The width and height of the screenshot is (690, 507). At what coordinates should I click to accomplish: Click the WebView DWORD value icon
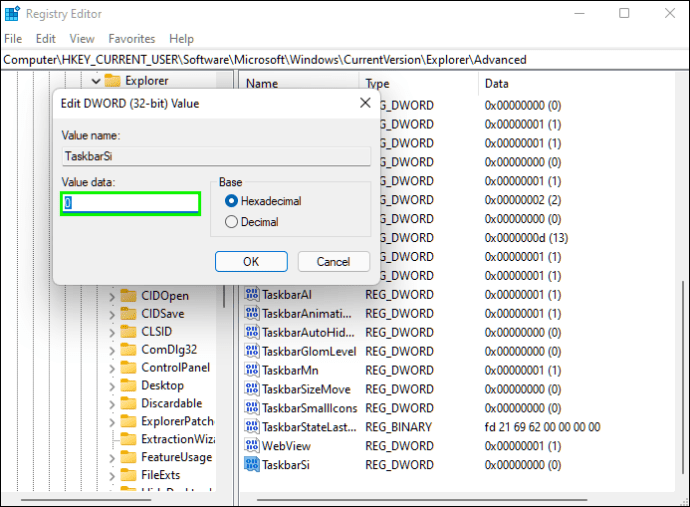(252, 446)
